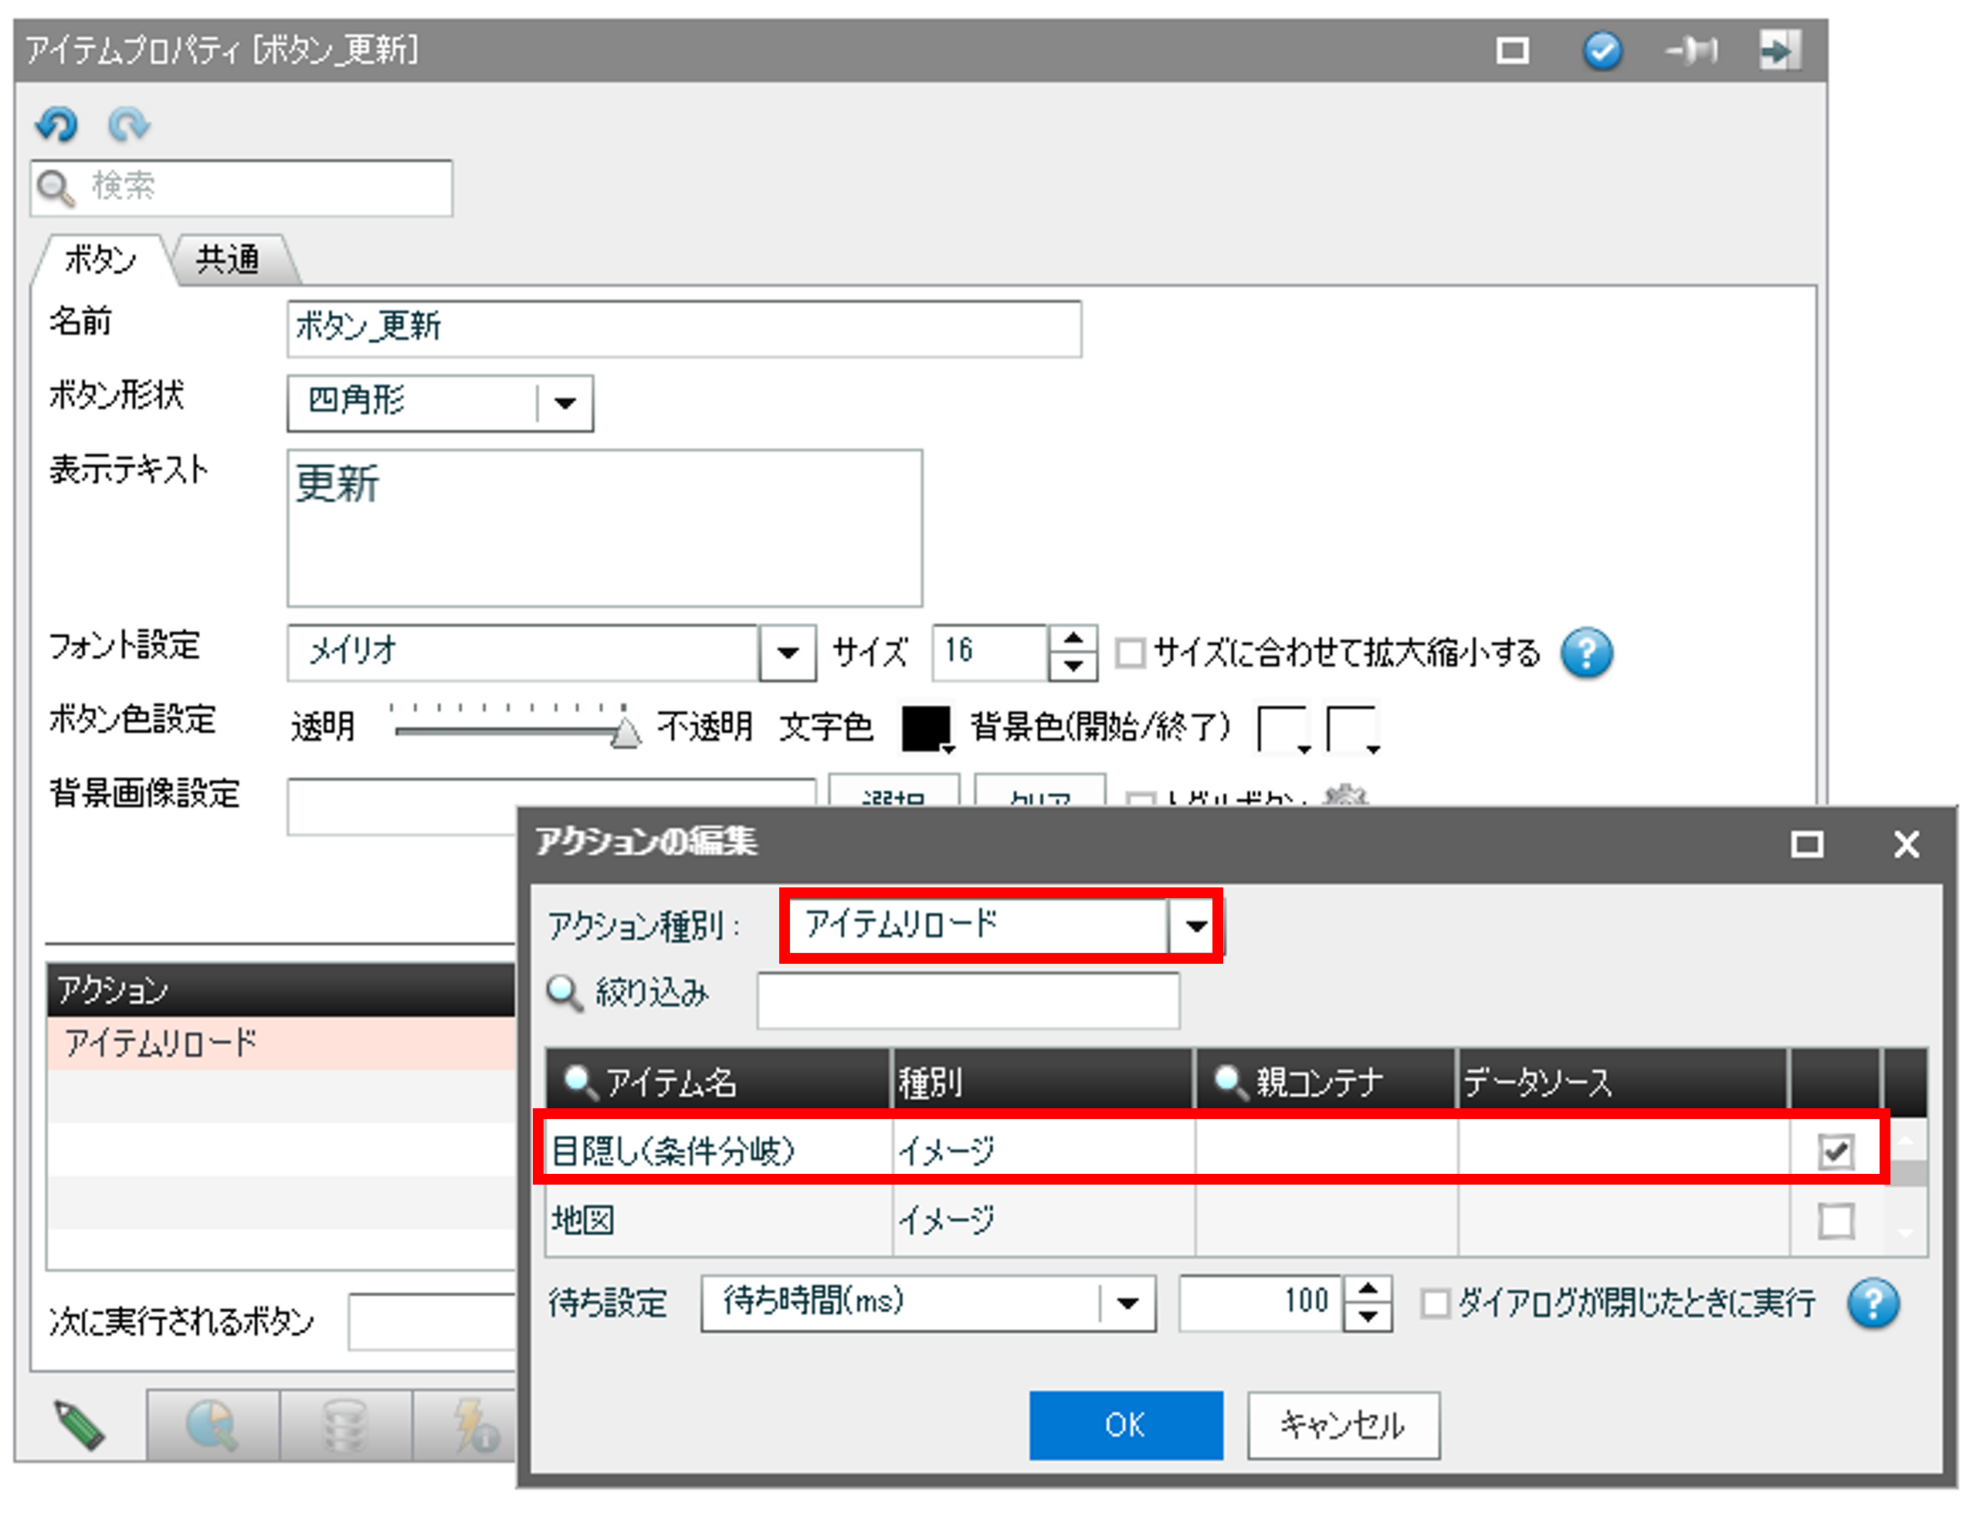Image resolution: width=1980 pixels, height=1516 pixels.
Task: Uncheck the 目隠し(条件分岐) row checkbox
Action: [x=1835, y=1152]
